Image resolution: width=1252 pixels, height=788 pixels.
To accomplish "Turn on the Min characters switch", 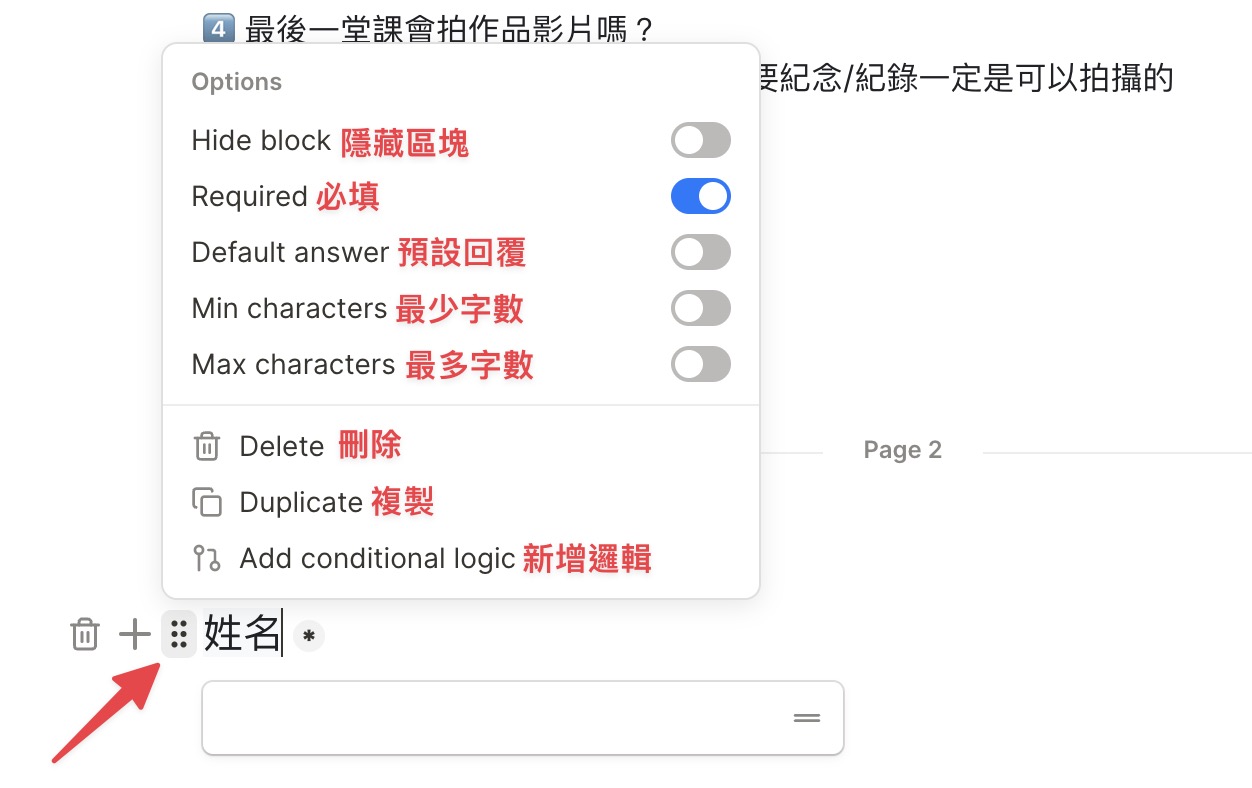I will 701,308.
